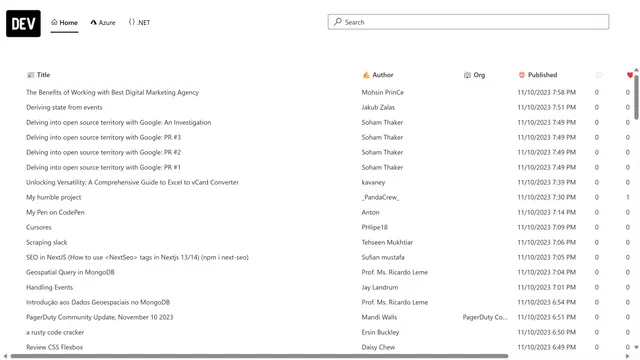Open 'Unlocking Versatility' Excel to vCard article
Screen dimensions: 640x360
click(x=132, y=182)
